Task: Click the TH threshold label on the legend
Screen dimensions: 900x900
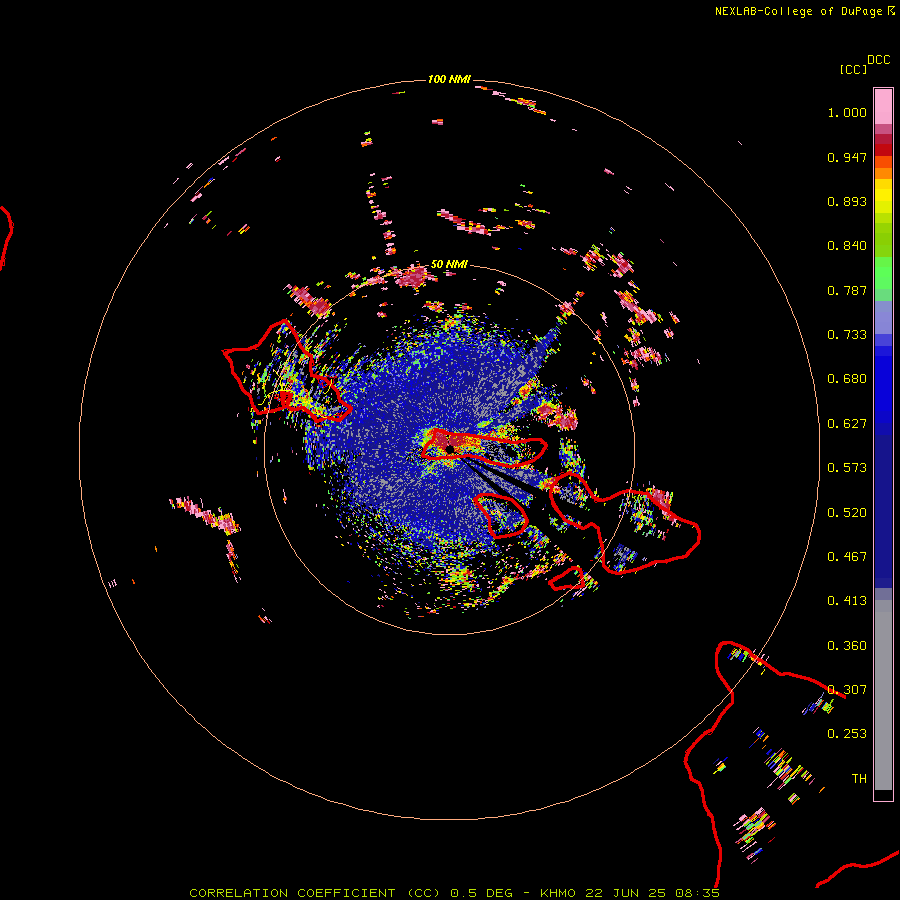Action: click(x=859, y=779)
